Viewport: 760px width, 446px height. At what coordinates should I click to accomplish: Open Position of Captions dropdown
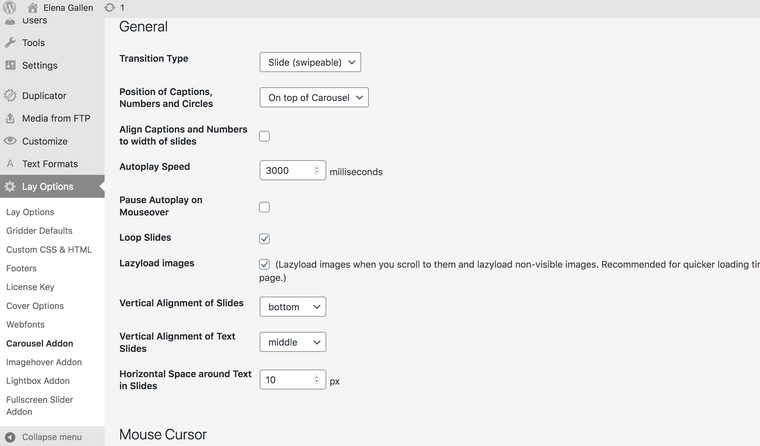click(313, 98)
